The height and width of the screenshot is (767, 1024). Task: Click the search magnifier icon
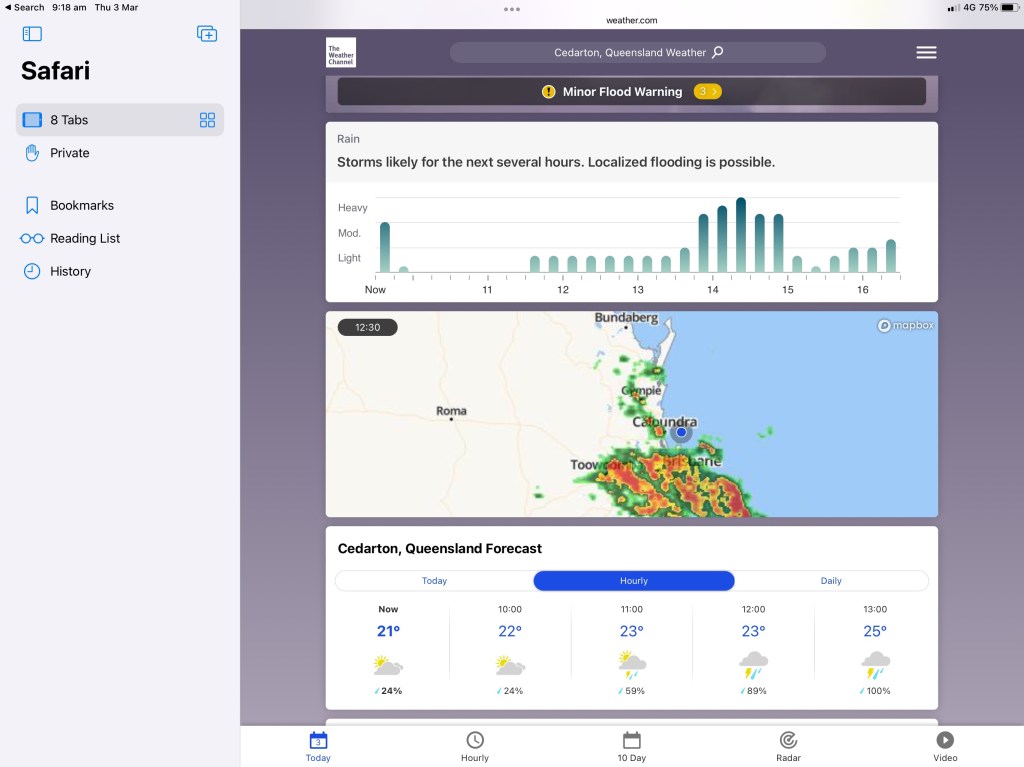coord(717,53)
